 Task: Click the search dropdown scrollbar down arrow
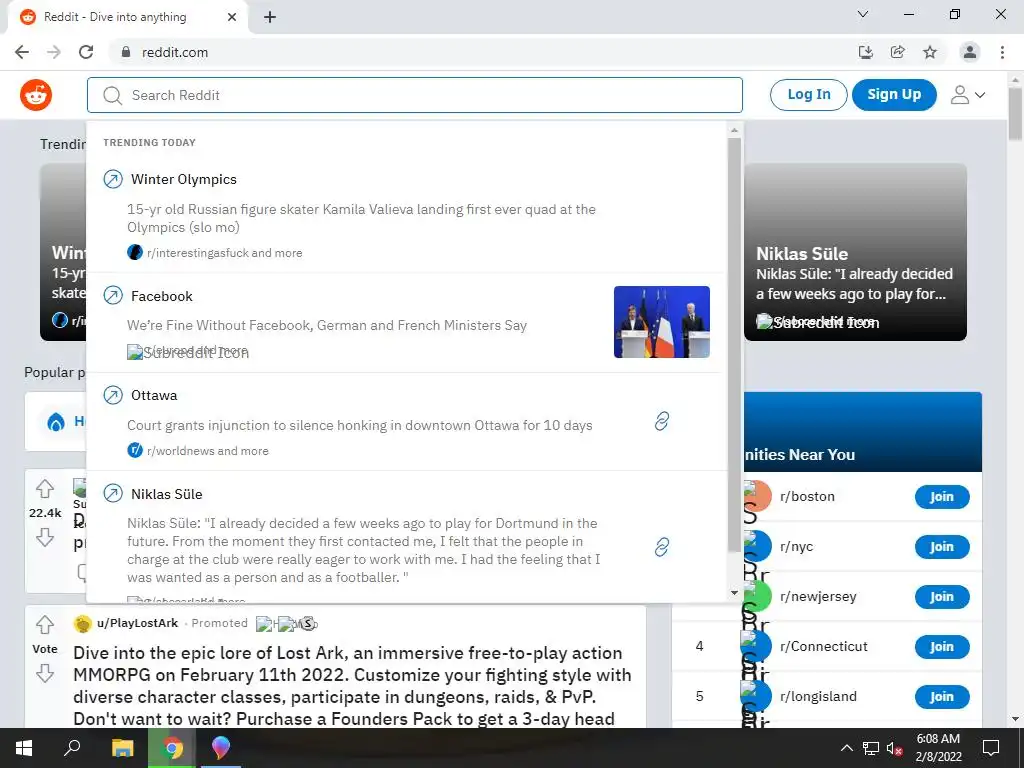coord(734,593)
